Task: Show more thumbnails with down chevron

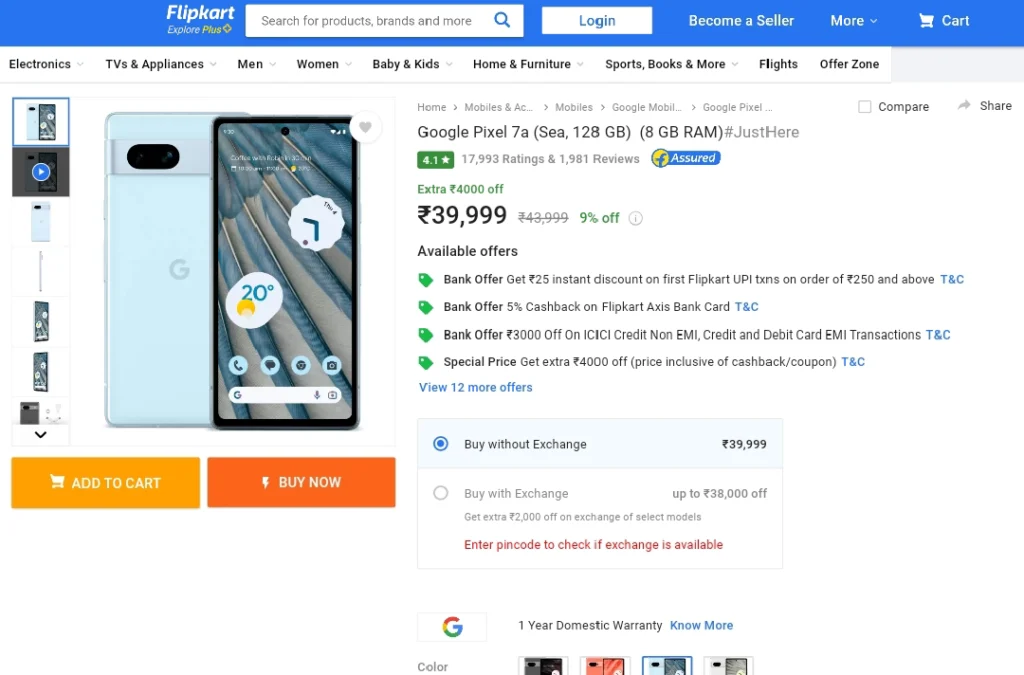Action: pos(40,435)
